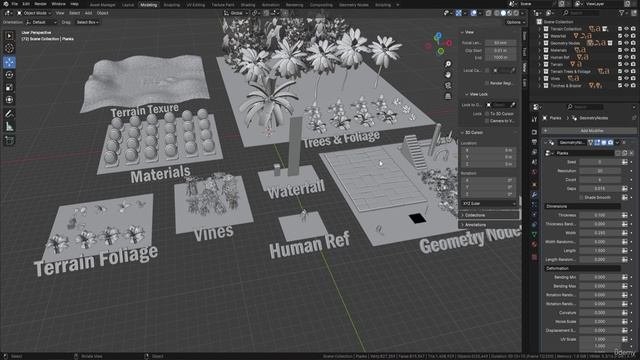
Task: Open the viewport View menu
Action: click(x=60, y=13)
